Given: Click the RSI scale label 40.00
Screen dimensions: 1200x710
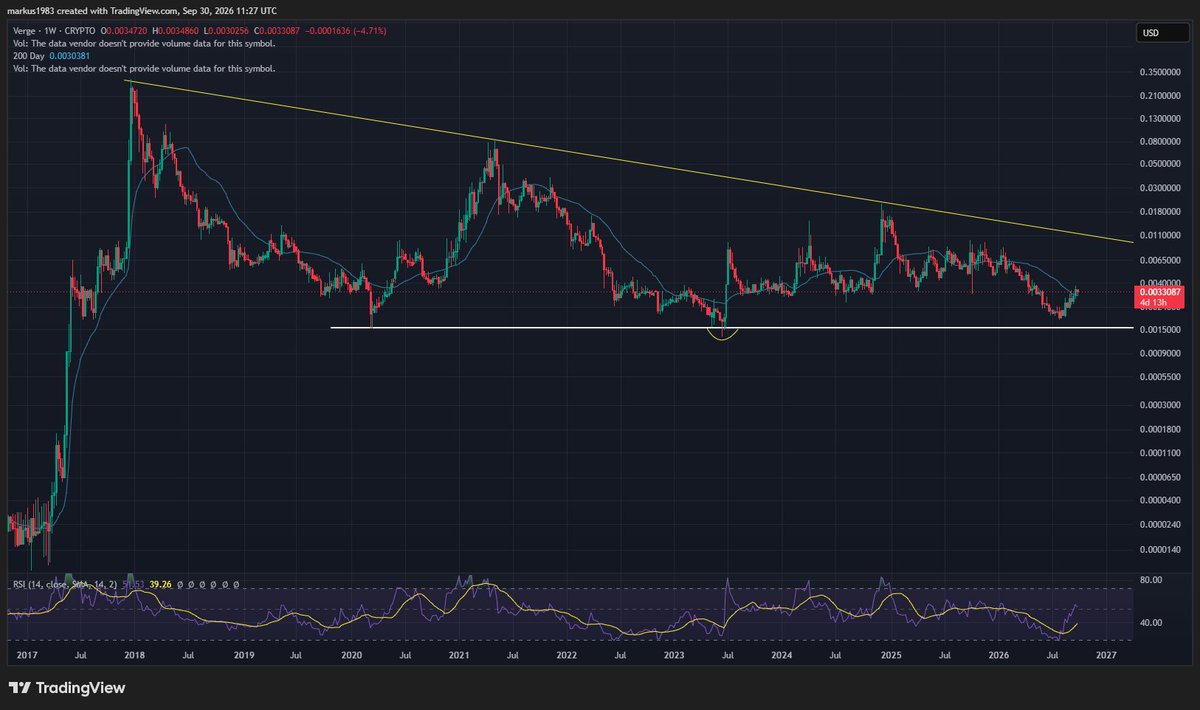Looking at the screenshot, I should (x=1151, y=623).
